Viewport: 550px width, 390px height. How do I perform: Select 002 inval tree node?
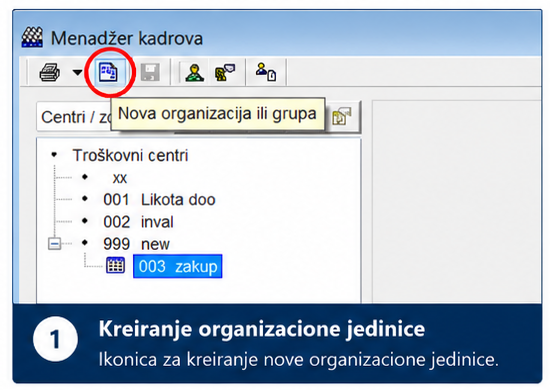coord(138,222)
